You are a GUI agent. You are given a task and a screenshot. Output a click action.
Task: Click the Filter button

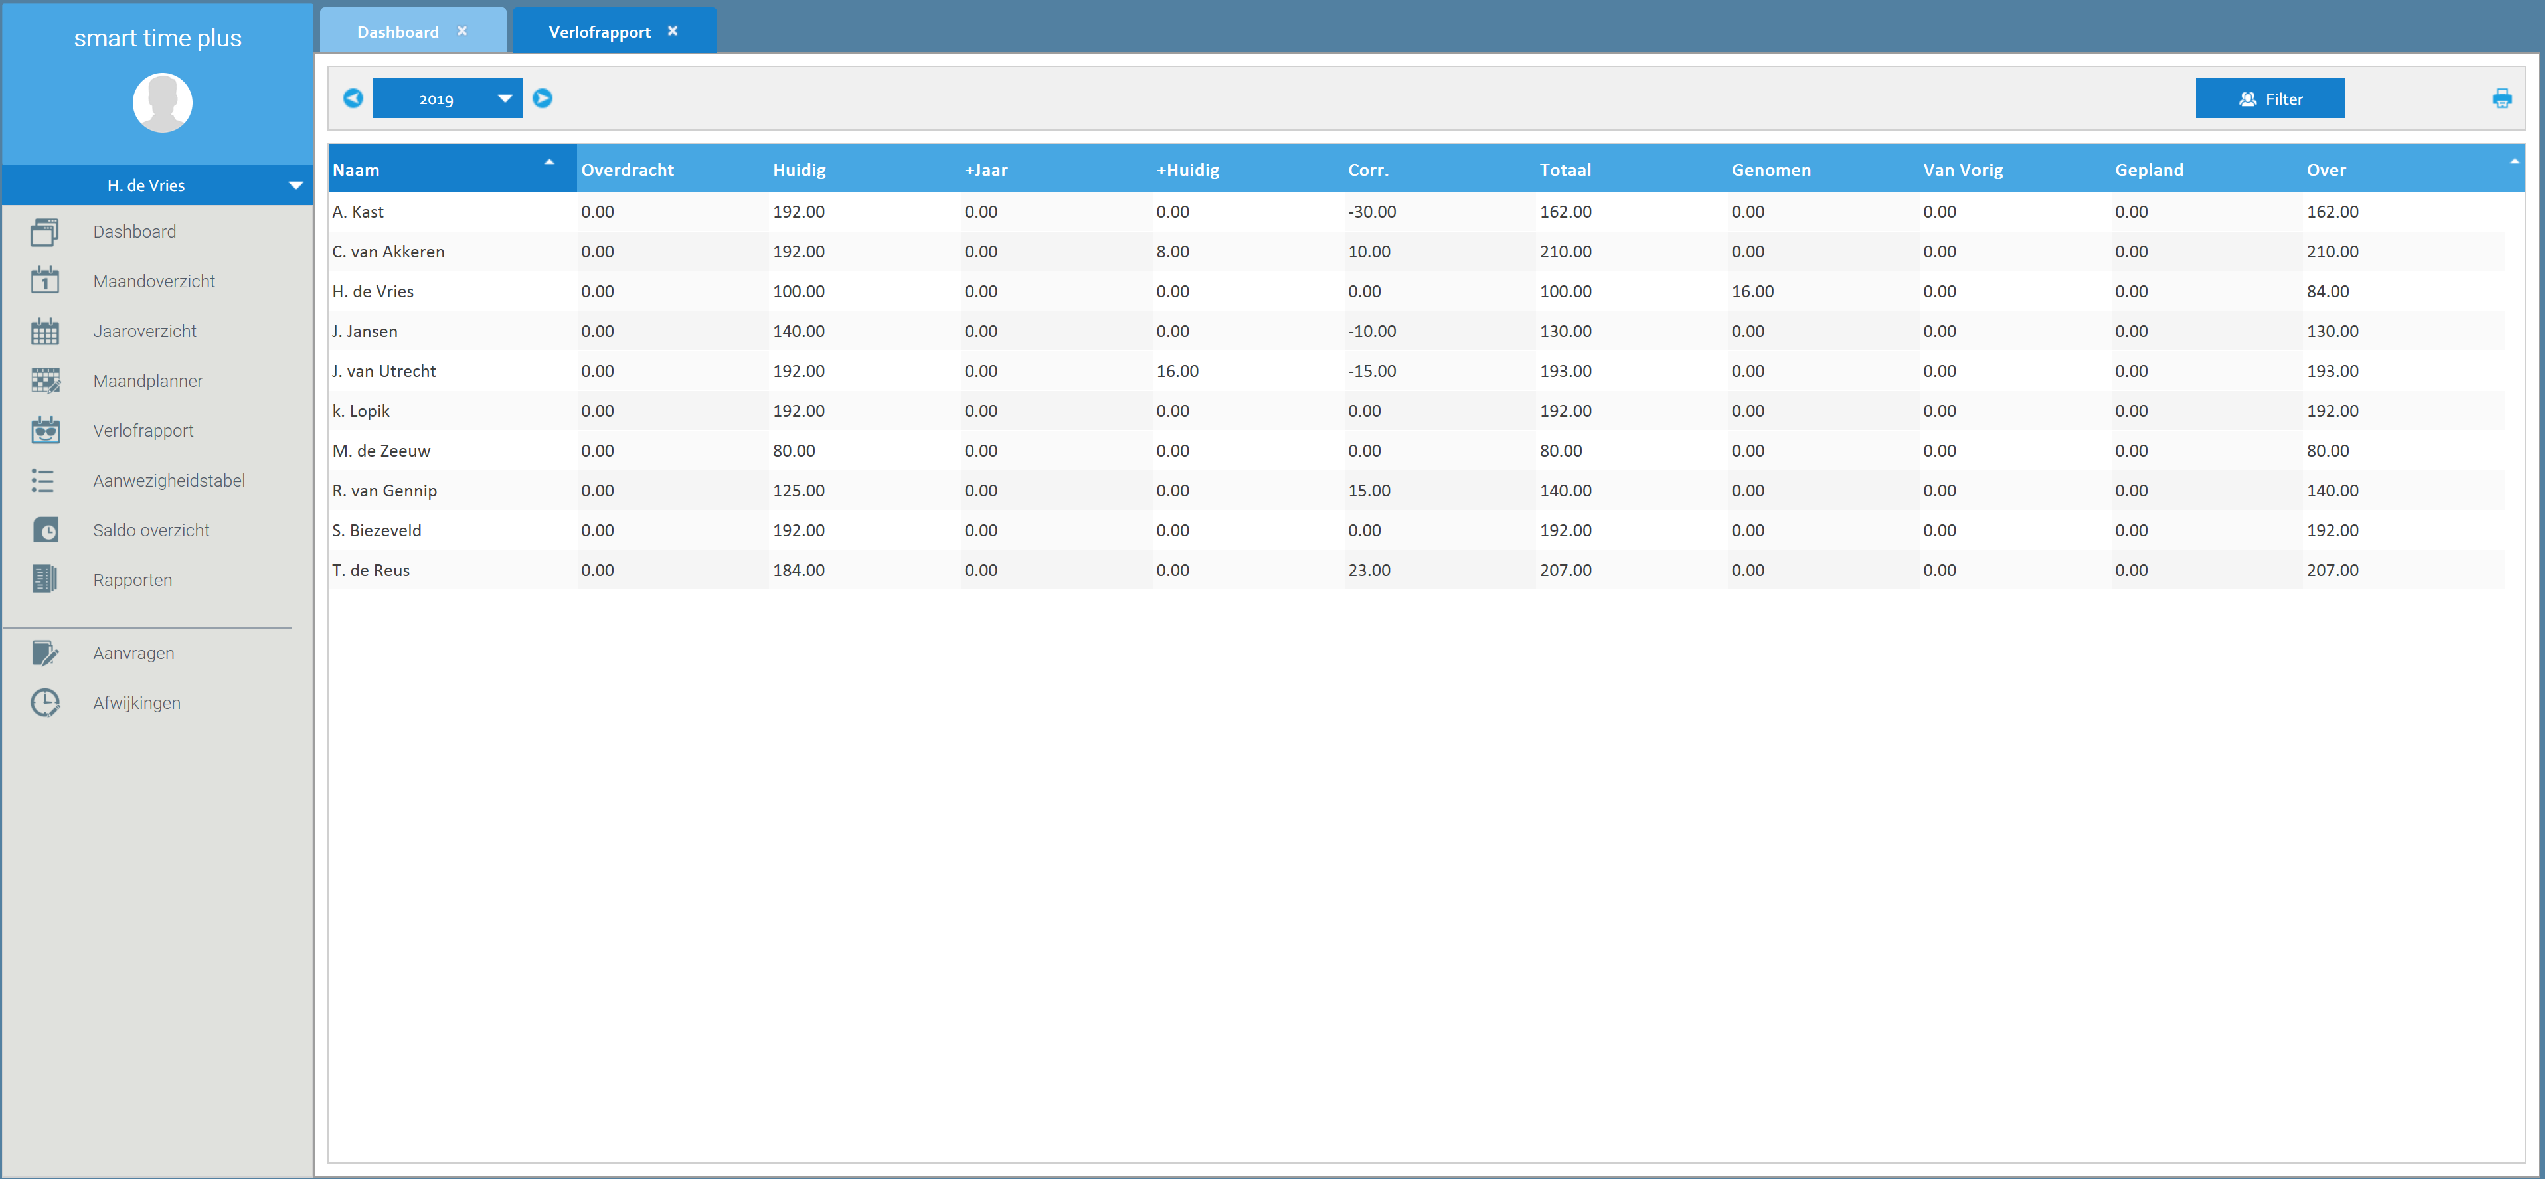point(2269,98)
